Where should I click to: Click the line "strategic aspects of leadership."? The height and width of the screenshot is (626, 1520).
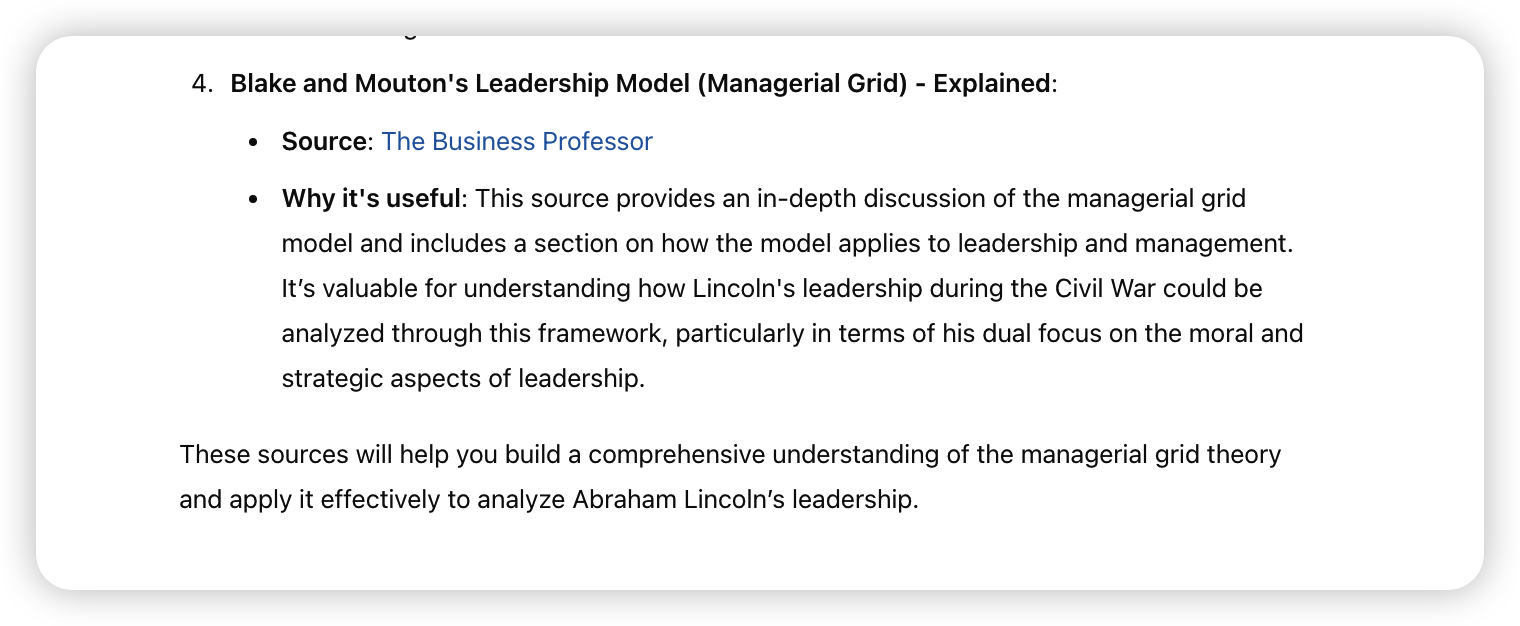pyautogui.click(x=463, y=380)
